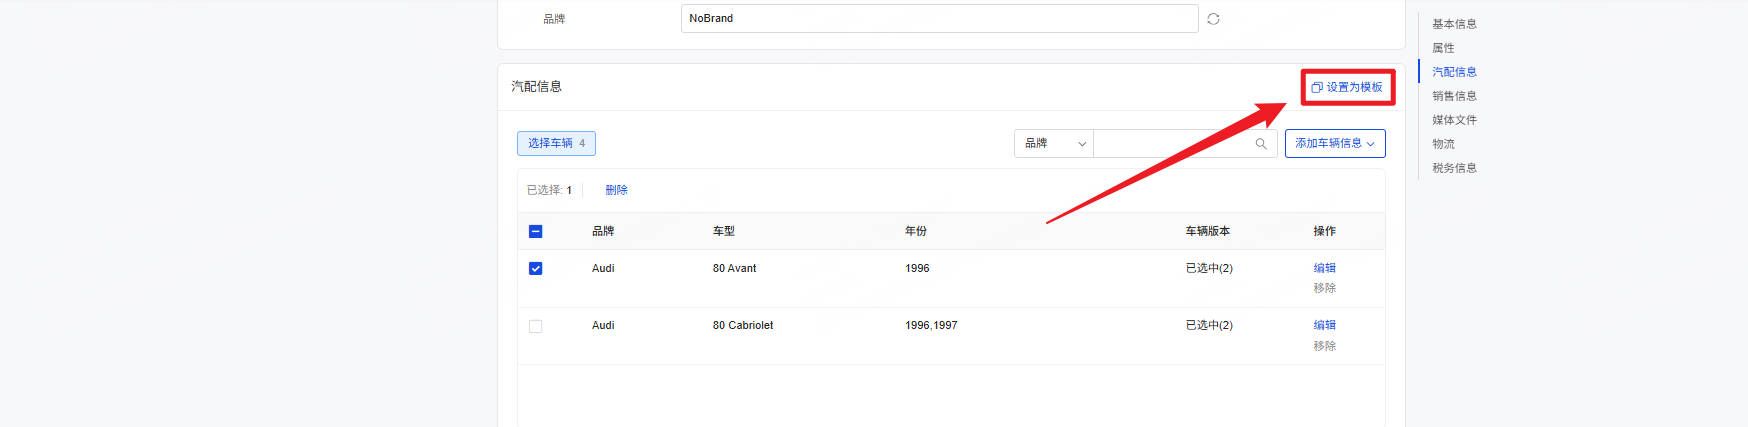Click the 删除 link for selected rows
Viewport: 1748px width, 427px height.
[x=616, y=190]
